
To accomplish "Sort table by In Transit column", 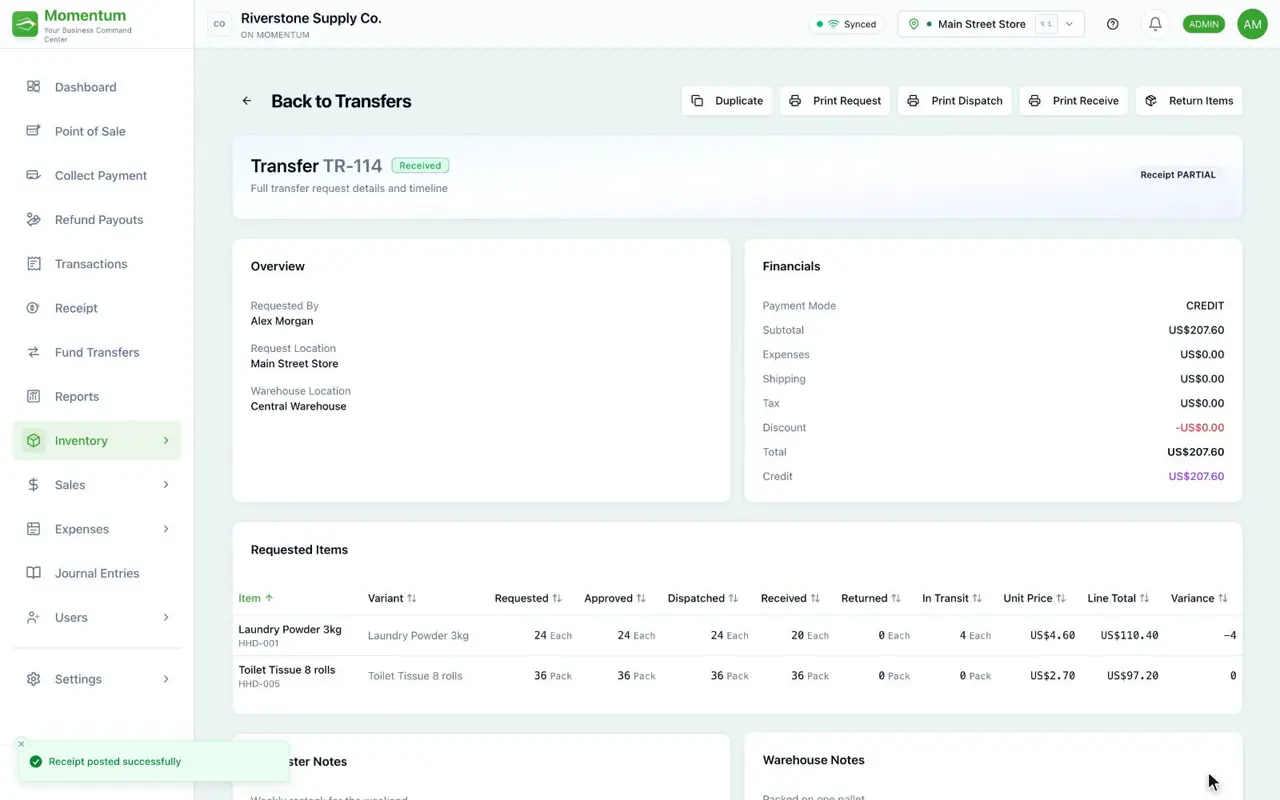I will coord(952,598).
